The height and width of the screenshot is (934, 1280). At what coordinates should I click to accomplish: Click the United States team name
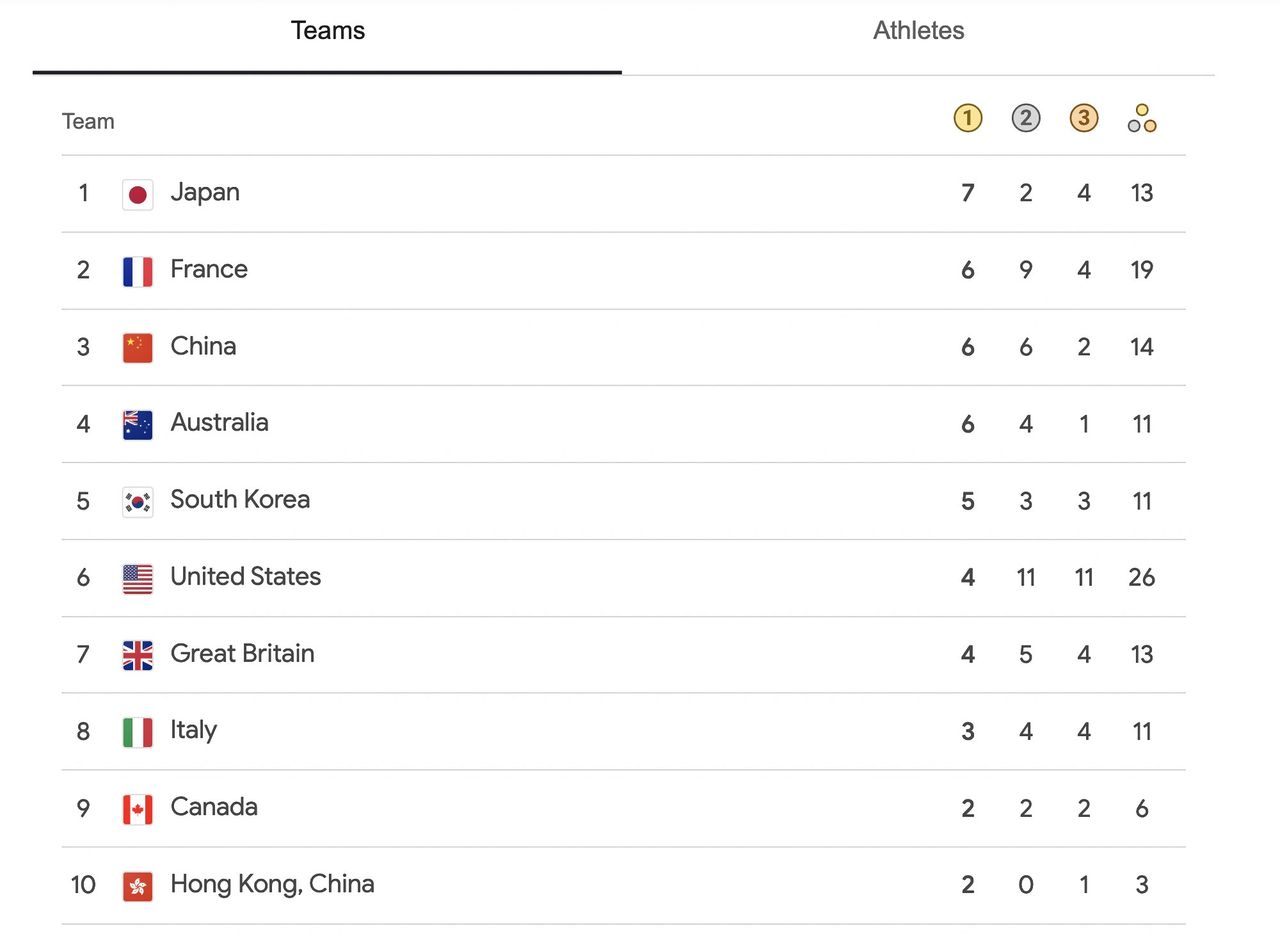[245, 577]
